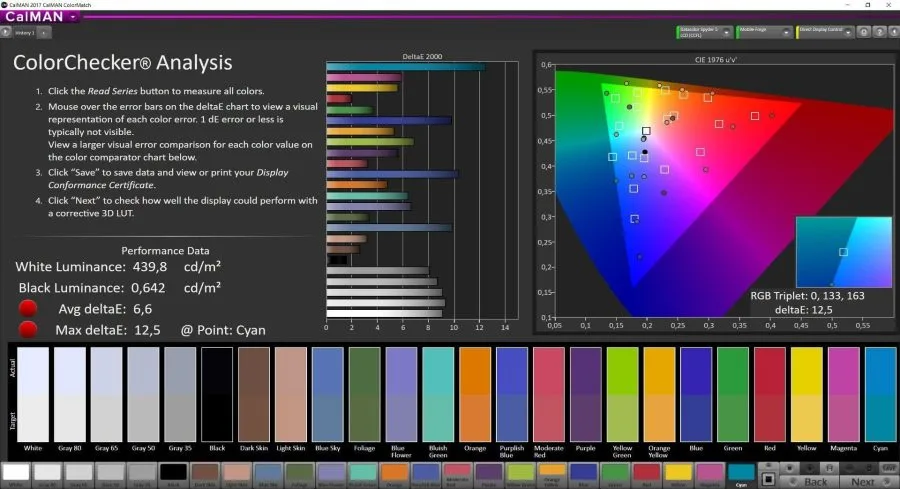900x489 pixels.
Task: Click the Avg deltaE red indicator
Action: coord(29,308)
